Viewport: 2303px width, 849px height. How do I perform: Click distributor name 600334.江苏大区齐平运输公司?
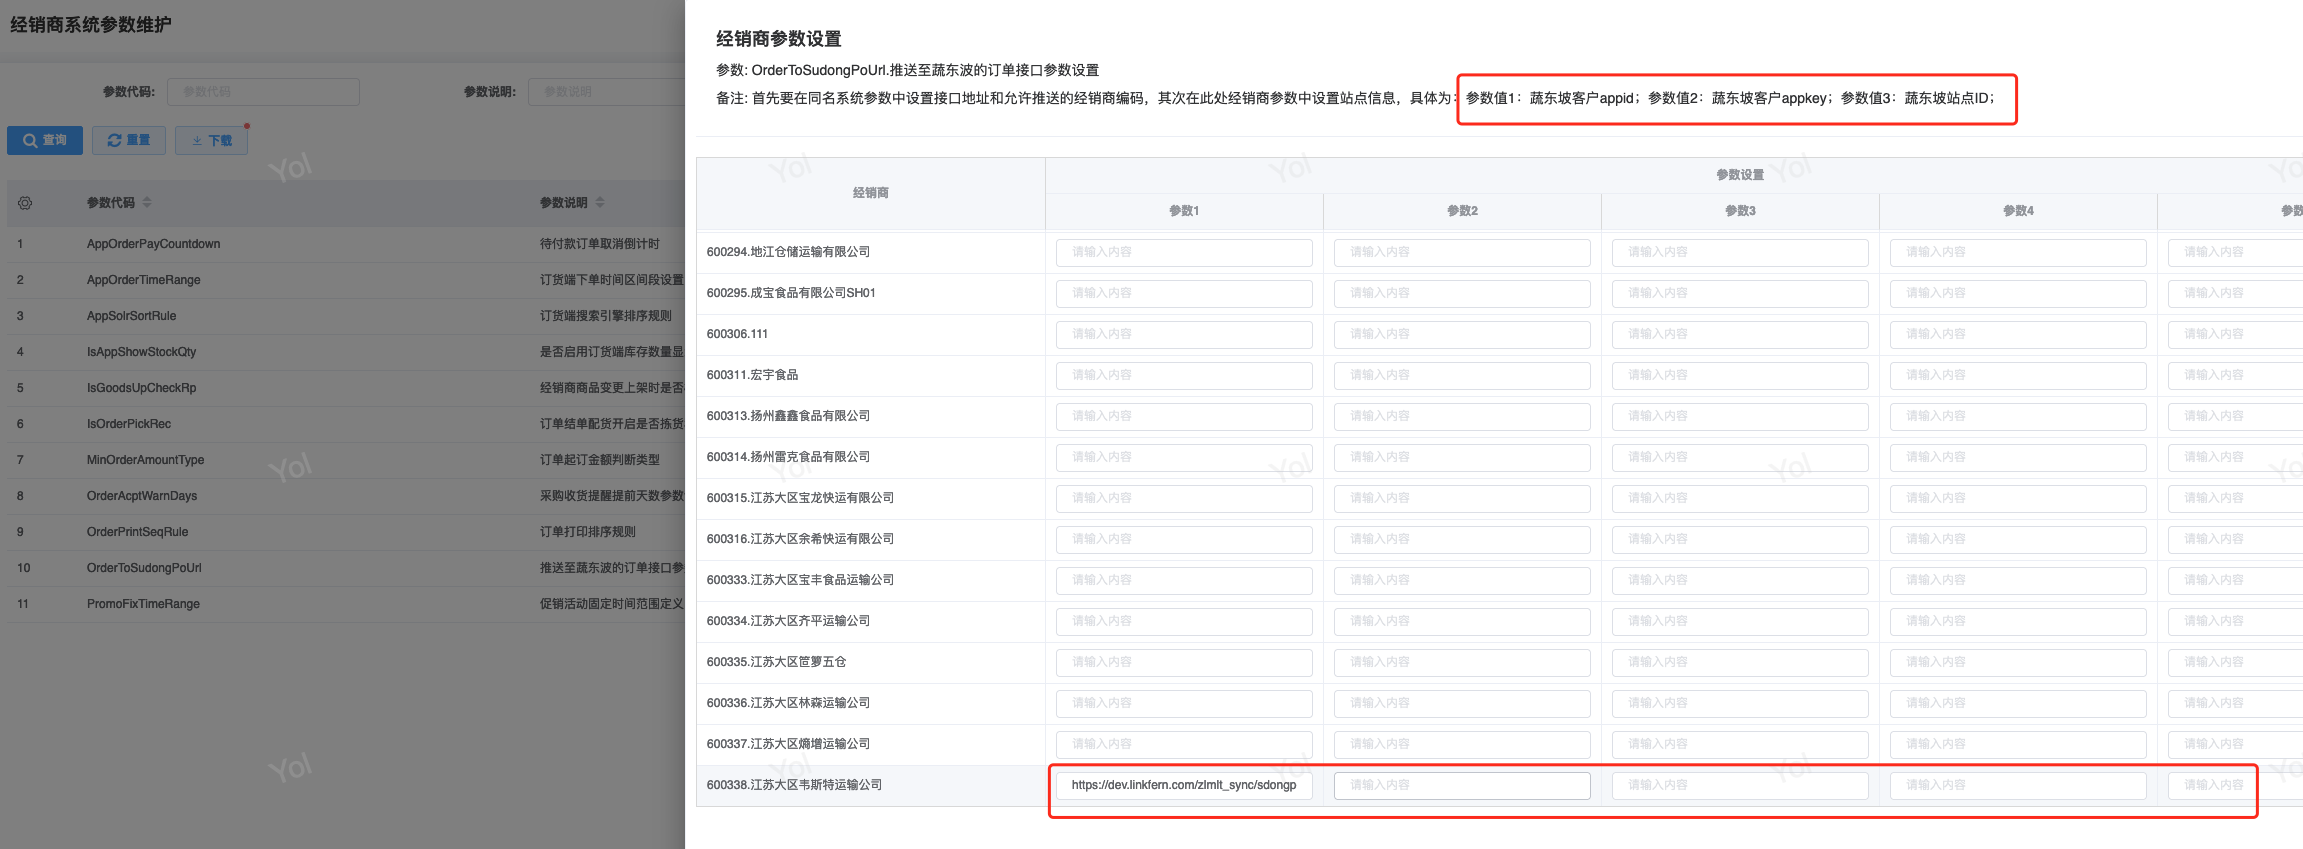pos(788,621)
